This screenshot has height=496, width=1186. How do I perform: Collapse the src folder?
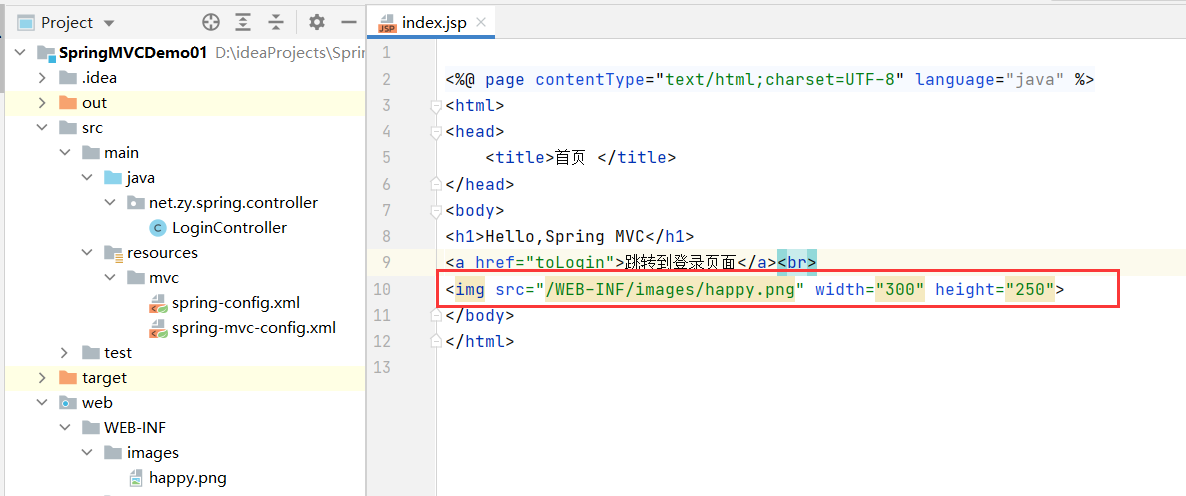click(43, 128)
